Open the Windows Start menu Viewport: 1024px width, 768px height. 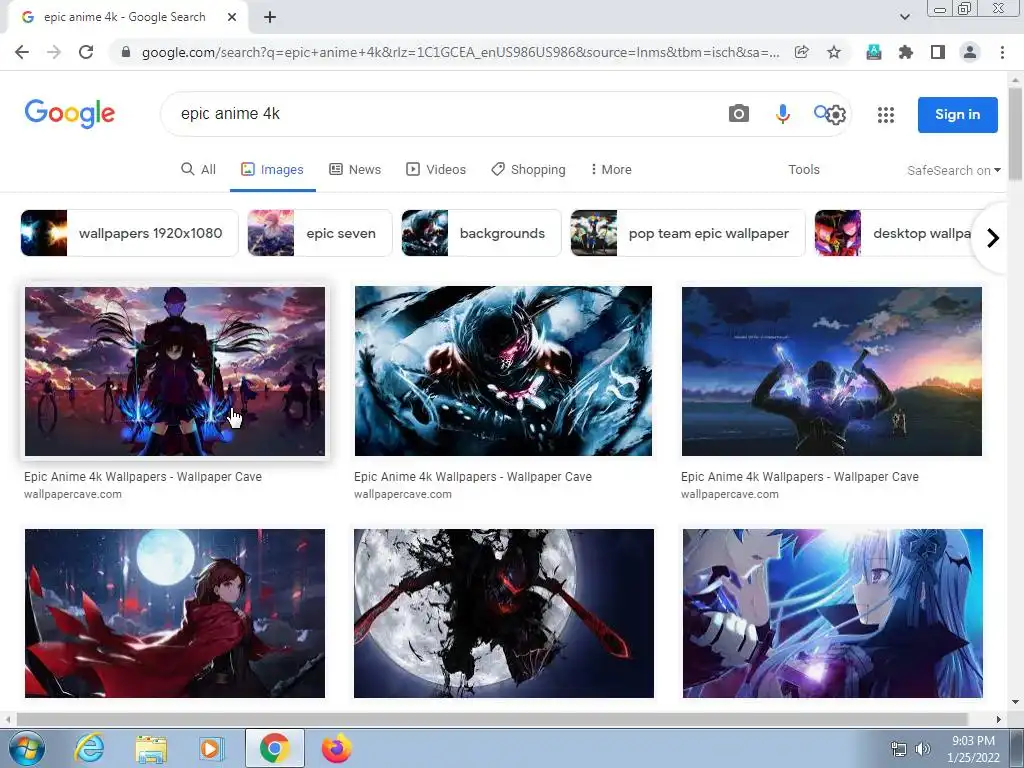point(27,748)
